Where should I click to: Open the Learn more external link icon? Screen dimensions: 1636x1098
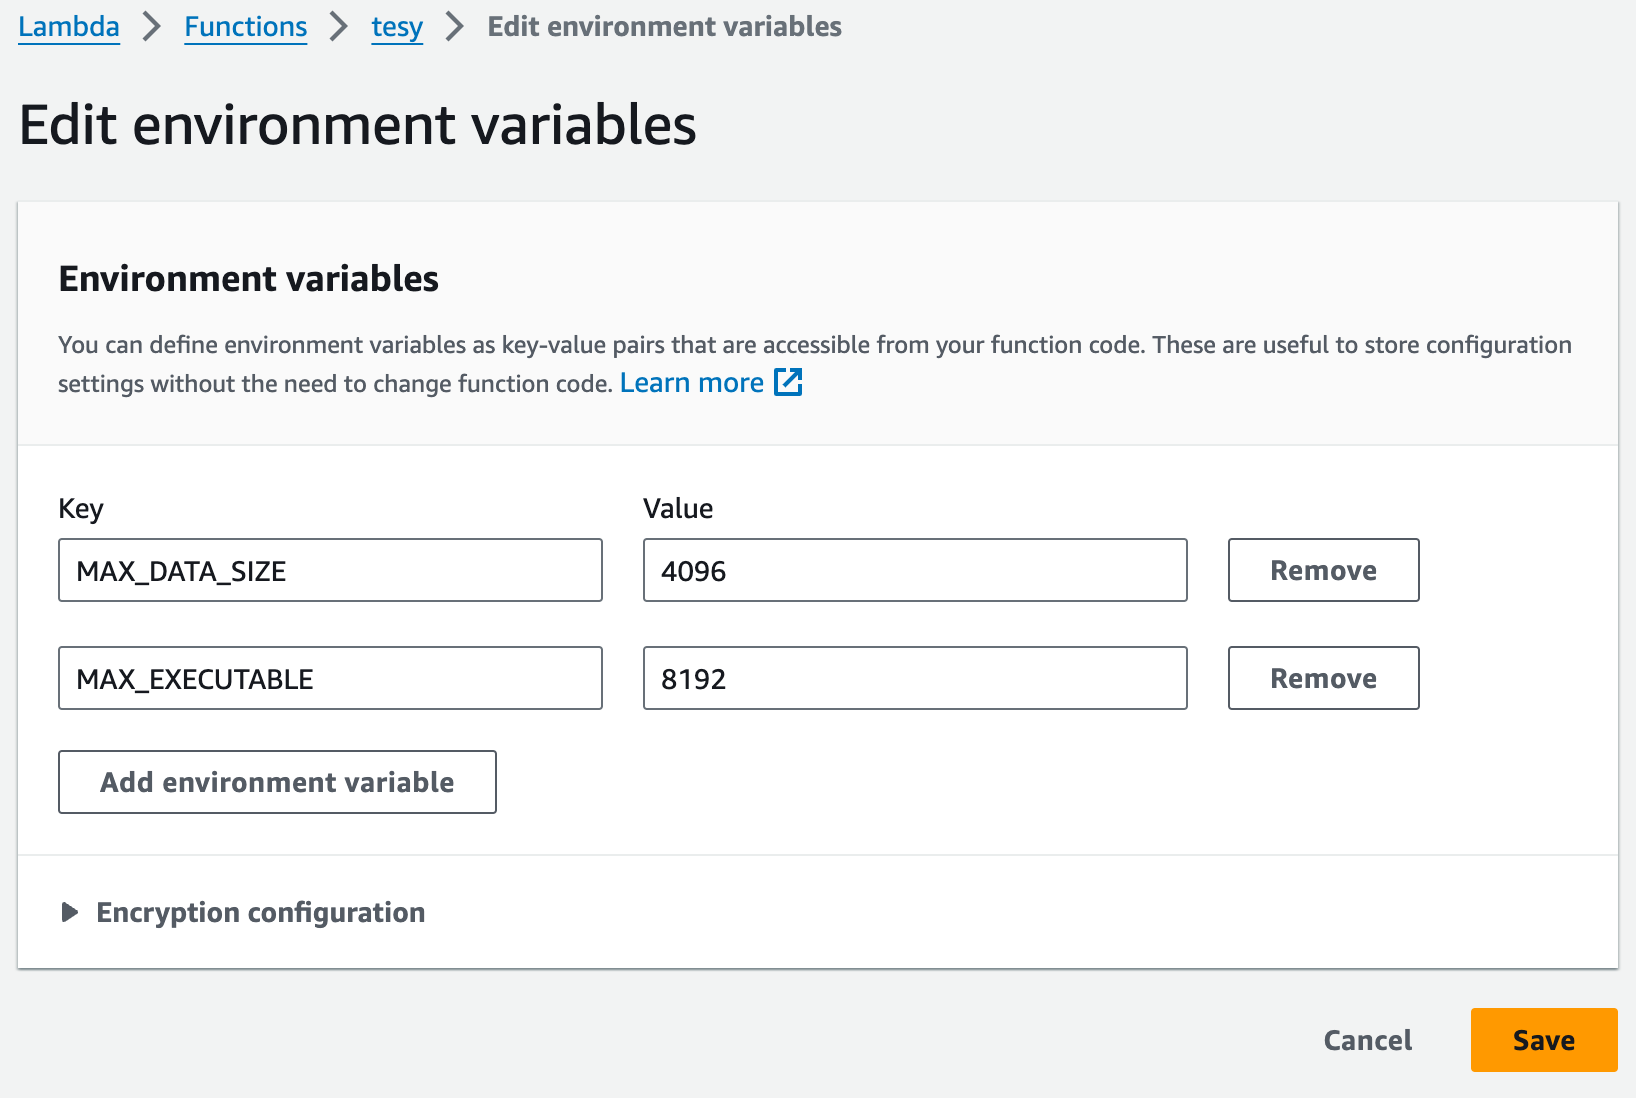[x=788, y=382]
